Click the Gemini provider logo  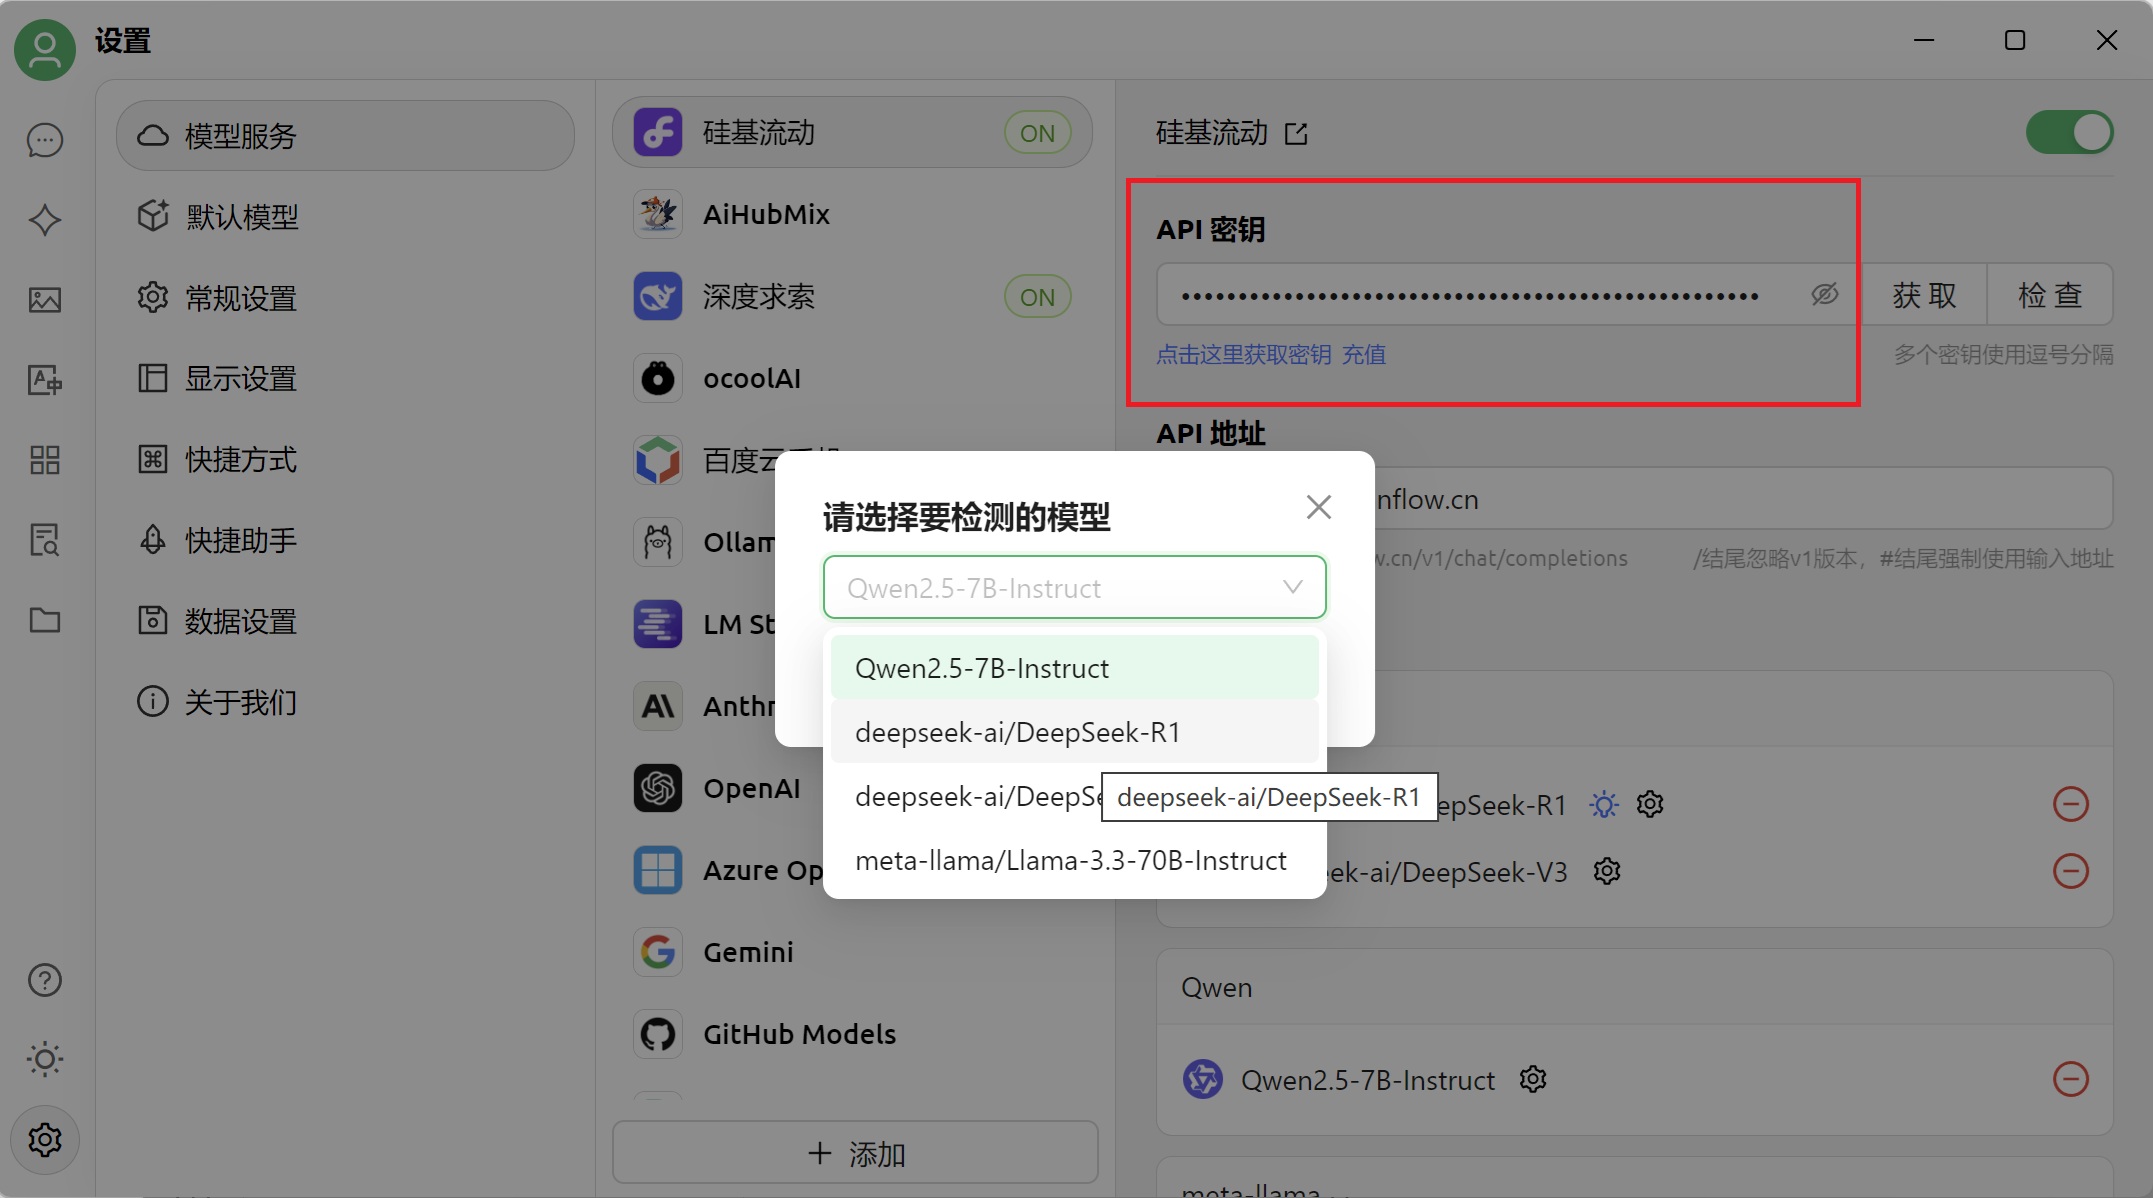658,952
